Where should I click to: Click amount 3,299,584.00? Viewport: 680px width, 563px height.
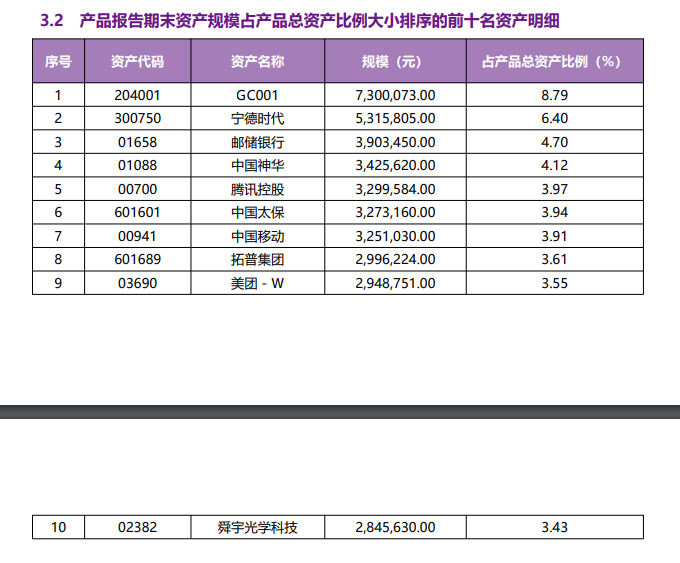395,189
